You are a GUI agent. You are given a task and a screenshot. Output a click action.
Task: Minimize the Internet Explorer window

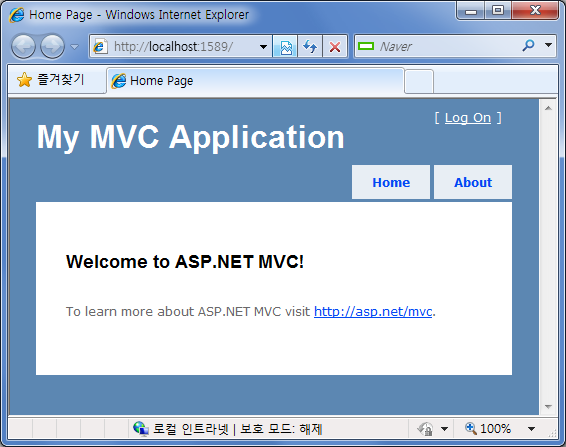pyautogui.click(x=471, y=11)
